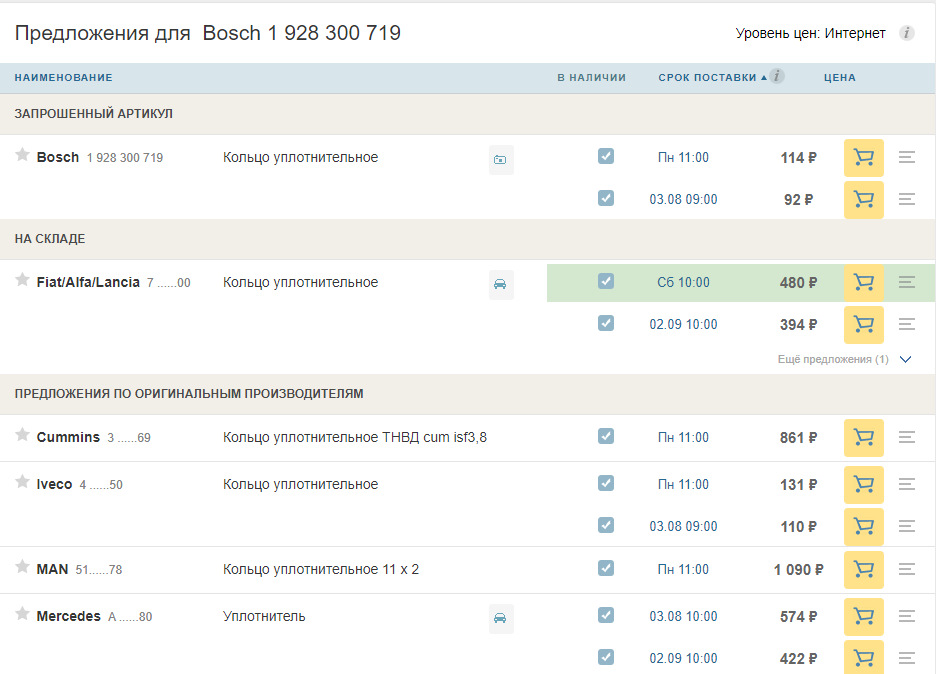The width and height of the screenshot is (936, 674).
Task: Click the Bosch row photo icon
Action: pos(500,159)
